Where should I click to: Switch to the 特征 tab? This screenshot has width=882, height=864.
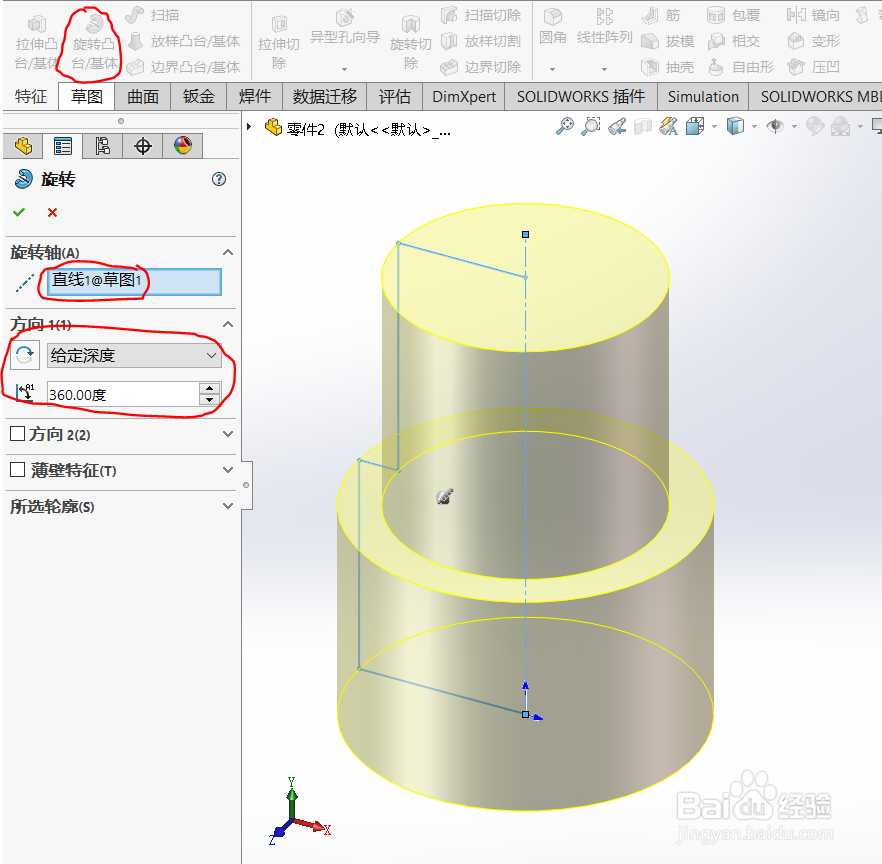pos(31,97)
